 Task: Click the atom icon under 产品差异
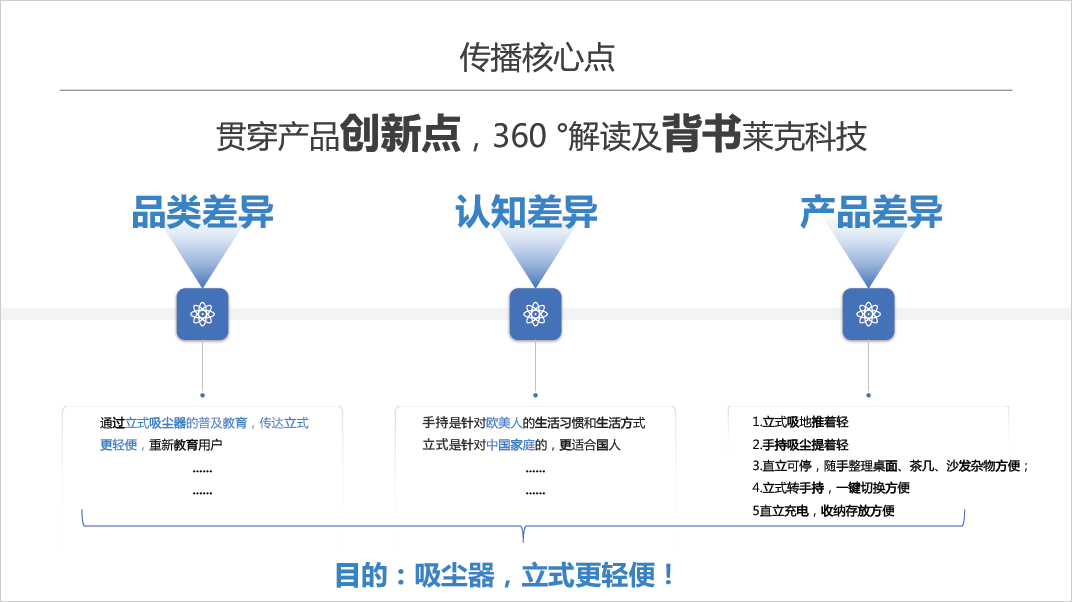868,313
